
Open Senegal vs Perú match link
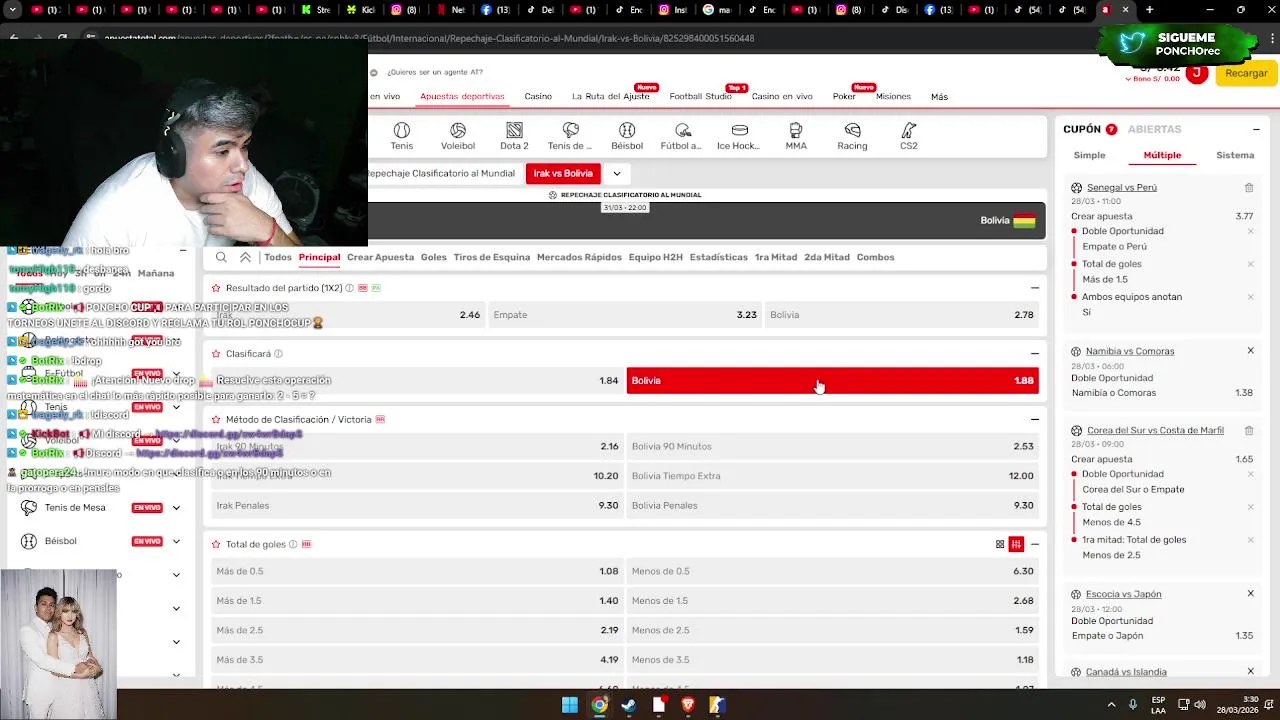1121,188
